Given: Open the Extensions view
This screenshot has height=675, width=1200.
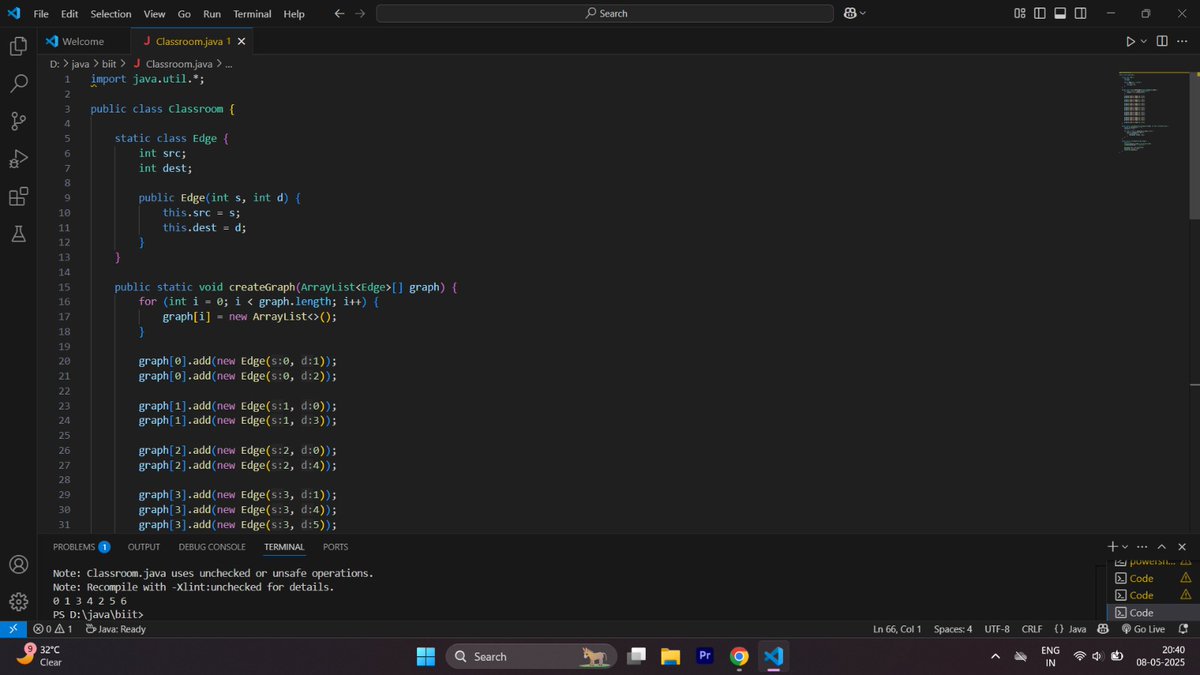Looking at the screenshot, I should [18, 197].
